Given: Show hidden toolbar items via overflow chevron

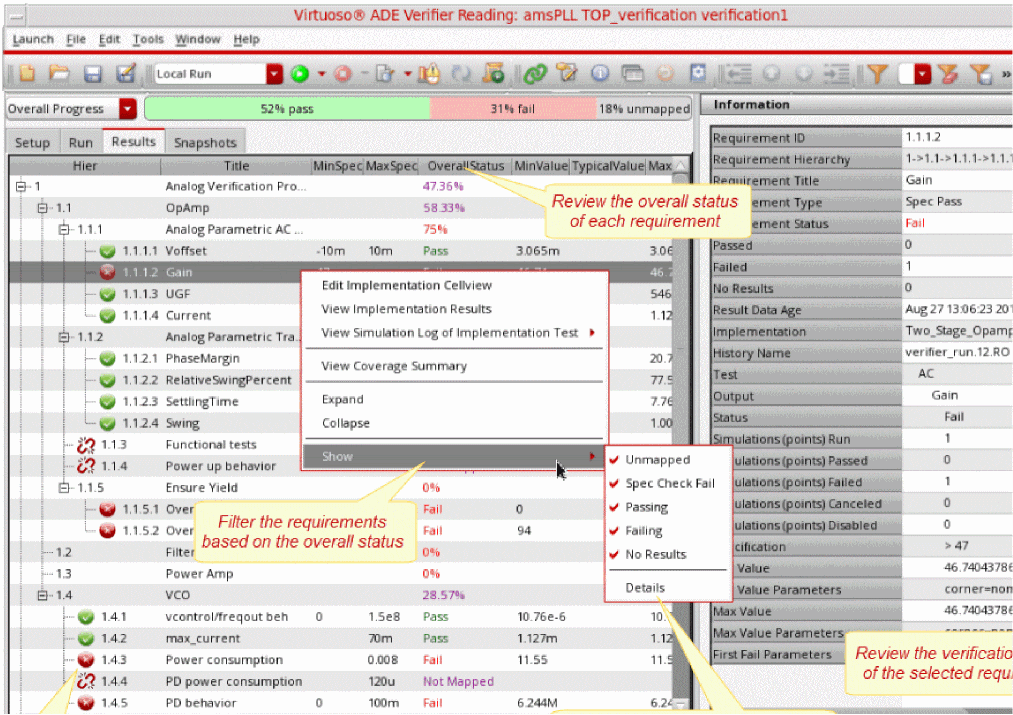Looking at the screenshot, I should [x=1006, y=74].
